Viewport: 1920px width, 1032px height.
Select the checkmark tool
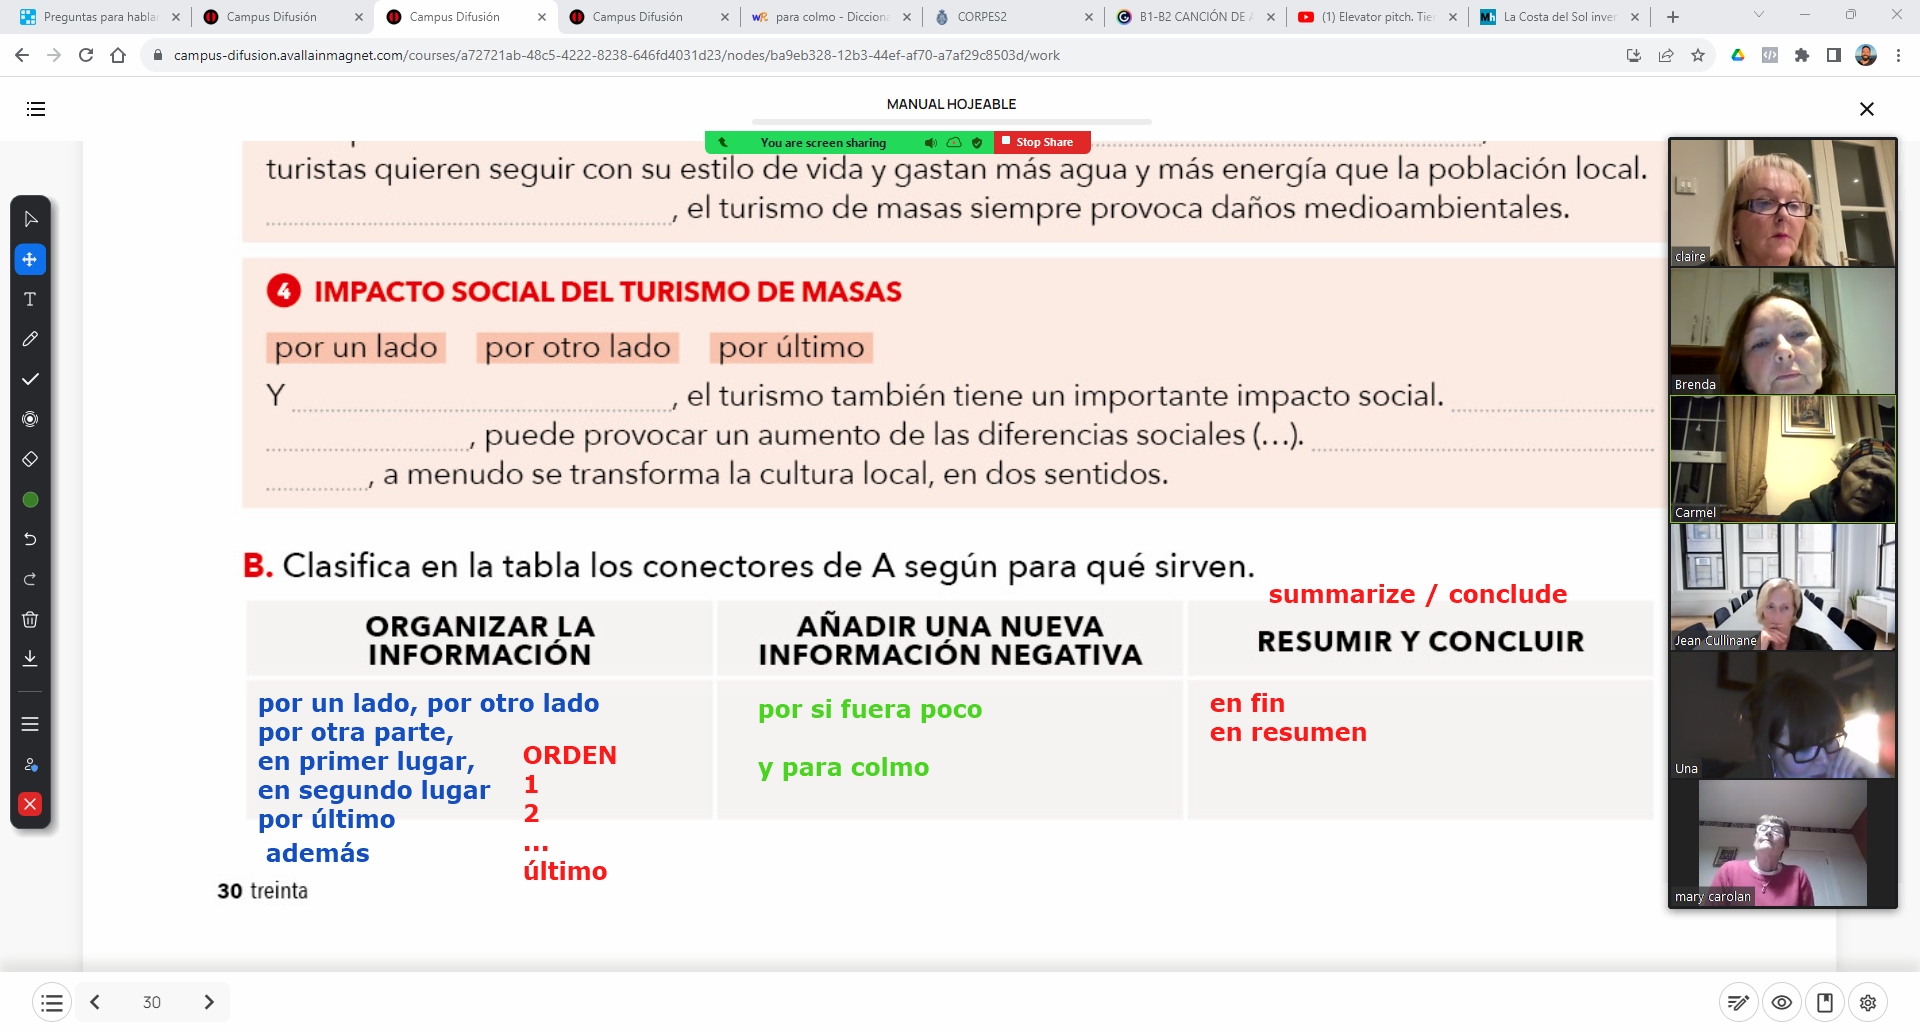coord(30,379)
